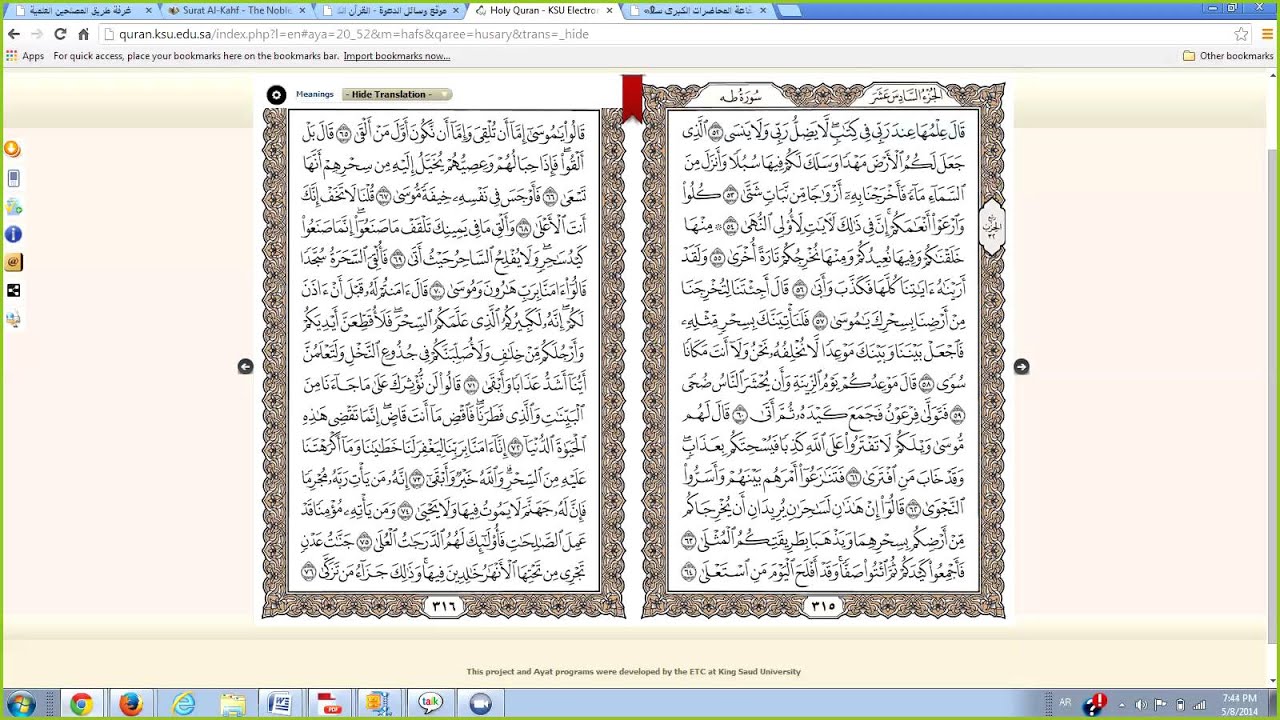This screenshot has width=1280, height=720.
Task: Open the PDF application in the taskbar
Action: click(x=330, y=704)
